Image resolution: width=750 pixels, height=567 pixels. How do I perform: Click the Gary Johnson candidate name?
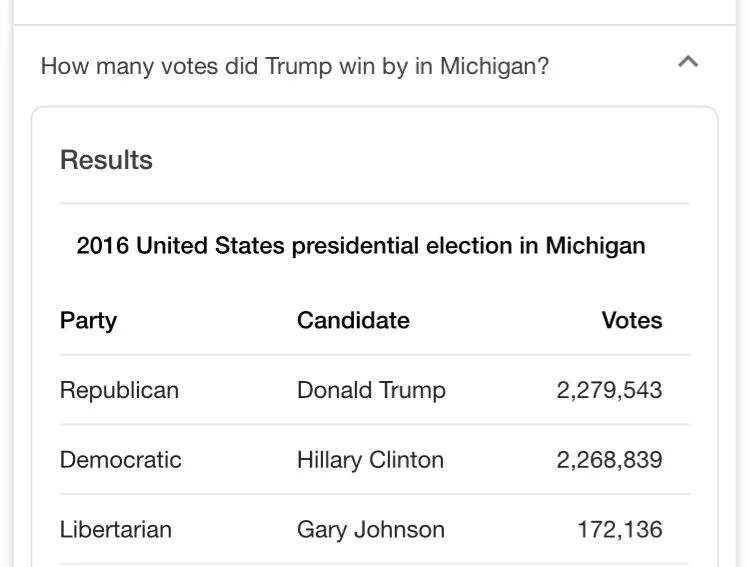pyautogui.click(x=370, y=529)
